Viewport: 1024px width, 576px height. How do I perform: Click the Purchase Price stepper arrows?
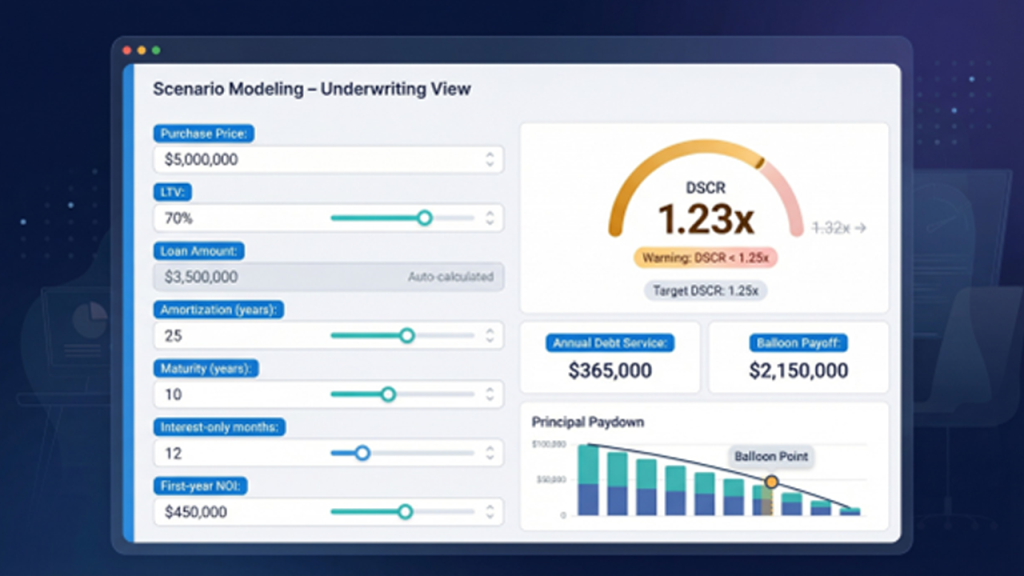(489, 159)
